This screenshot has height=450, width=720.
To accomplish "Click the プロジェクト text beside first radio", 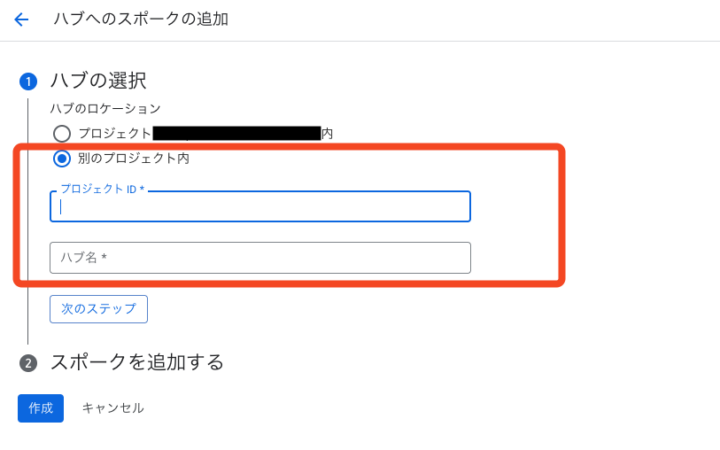I will [x=114, y=133].
